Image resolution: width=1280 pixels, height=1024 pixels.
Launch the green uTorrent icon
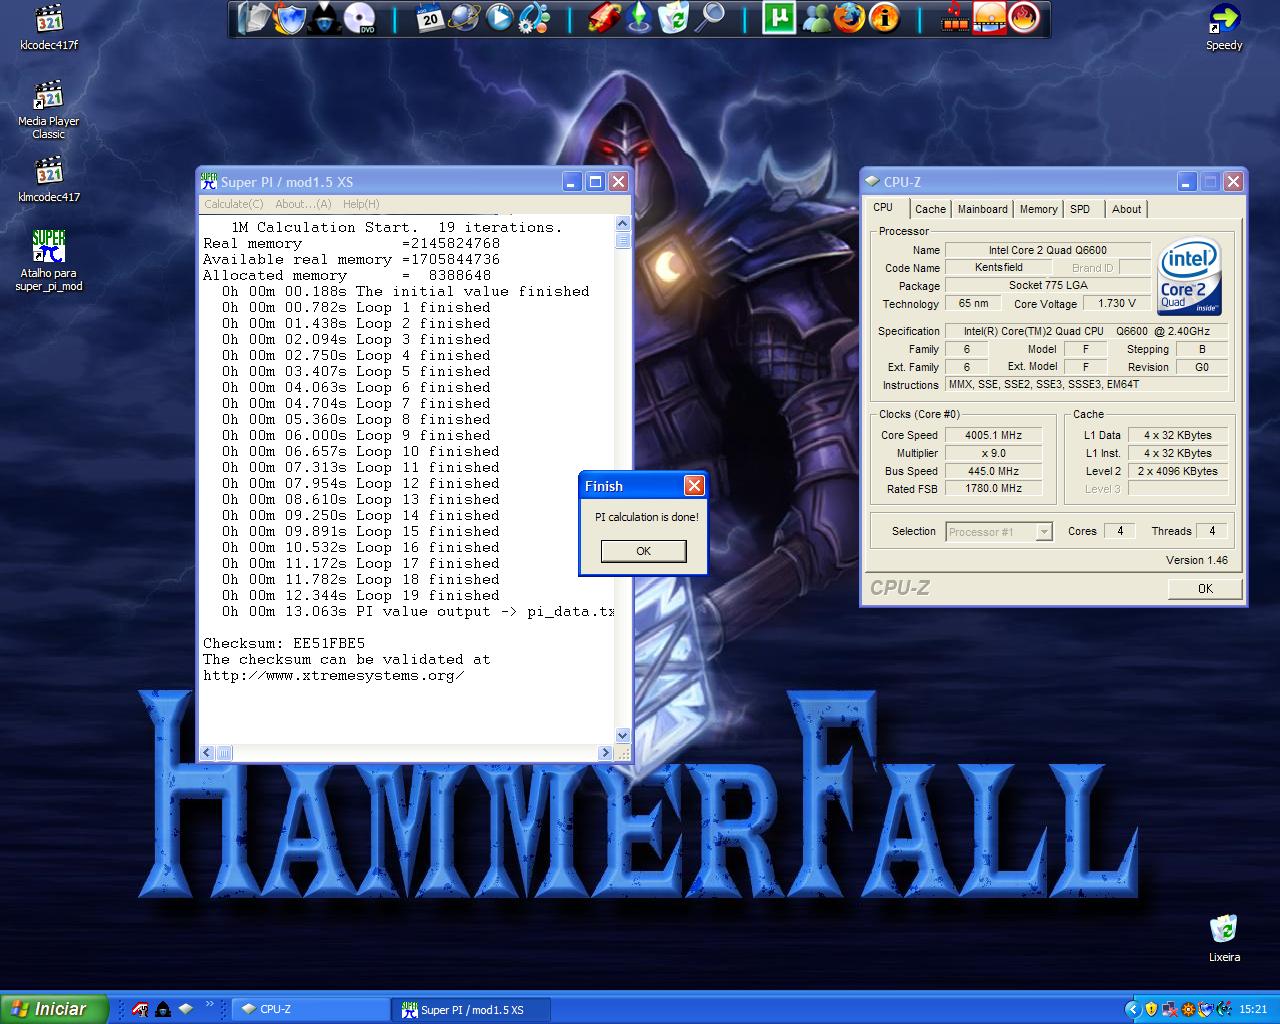pyautogui.click(x=779, y=17)
